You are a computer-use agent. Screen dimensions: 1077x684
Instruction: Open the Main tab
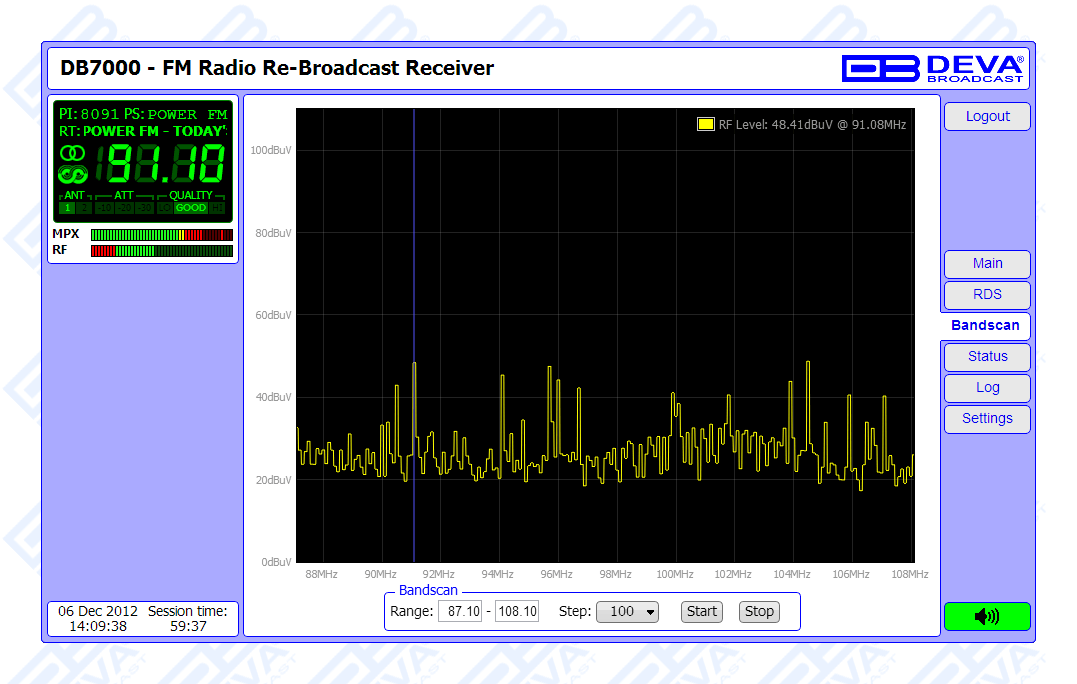[x=987, y=264]
